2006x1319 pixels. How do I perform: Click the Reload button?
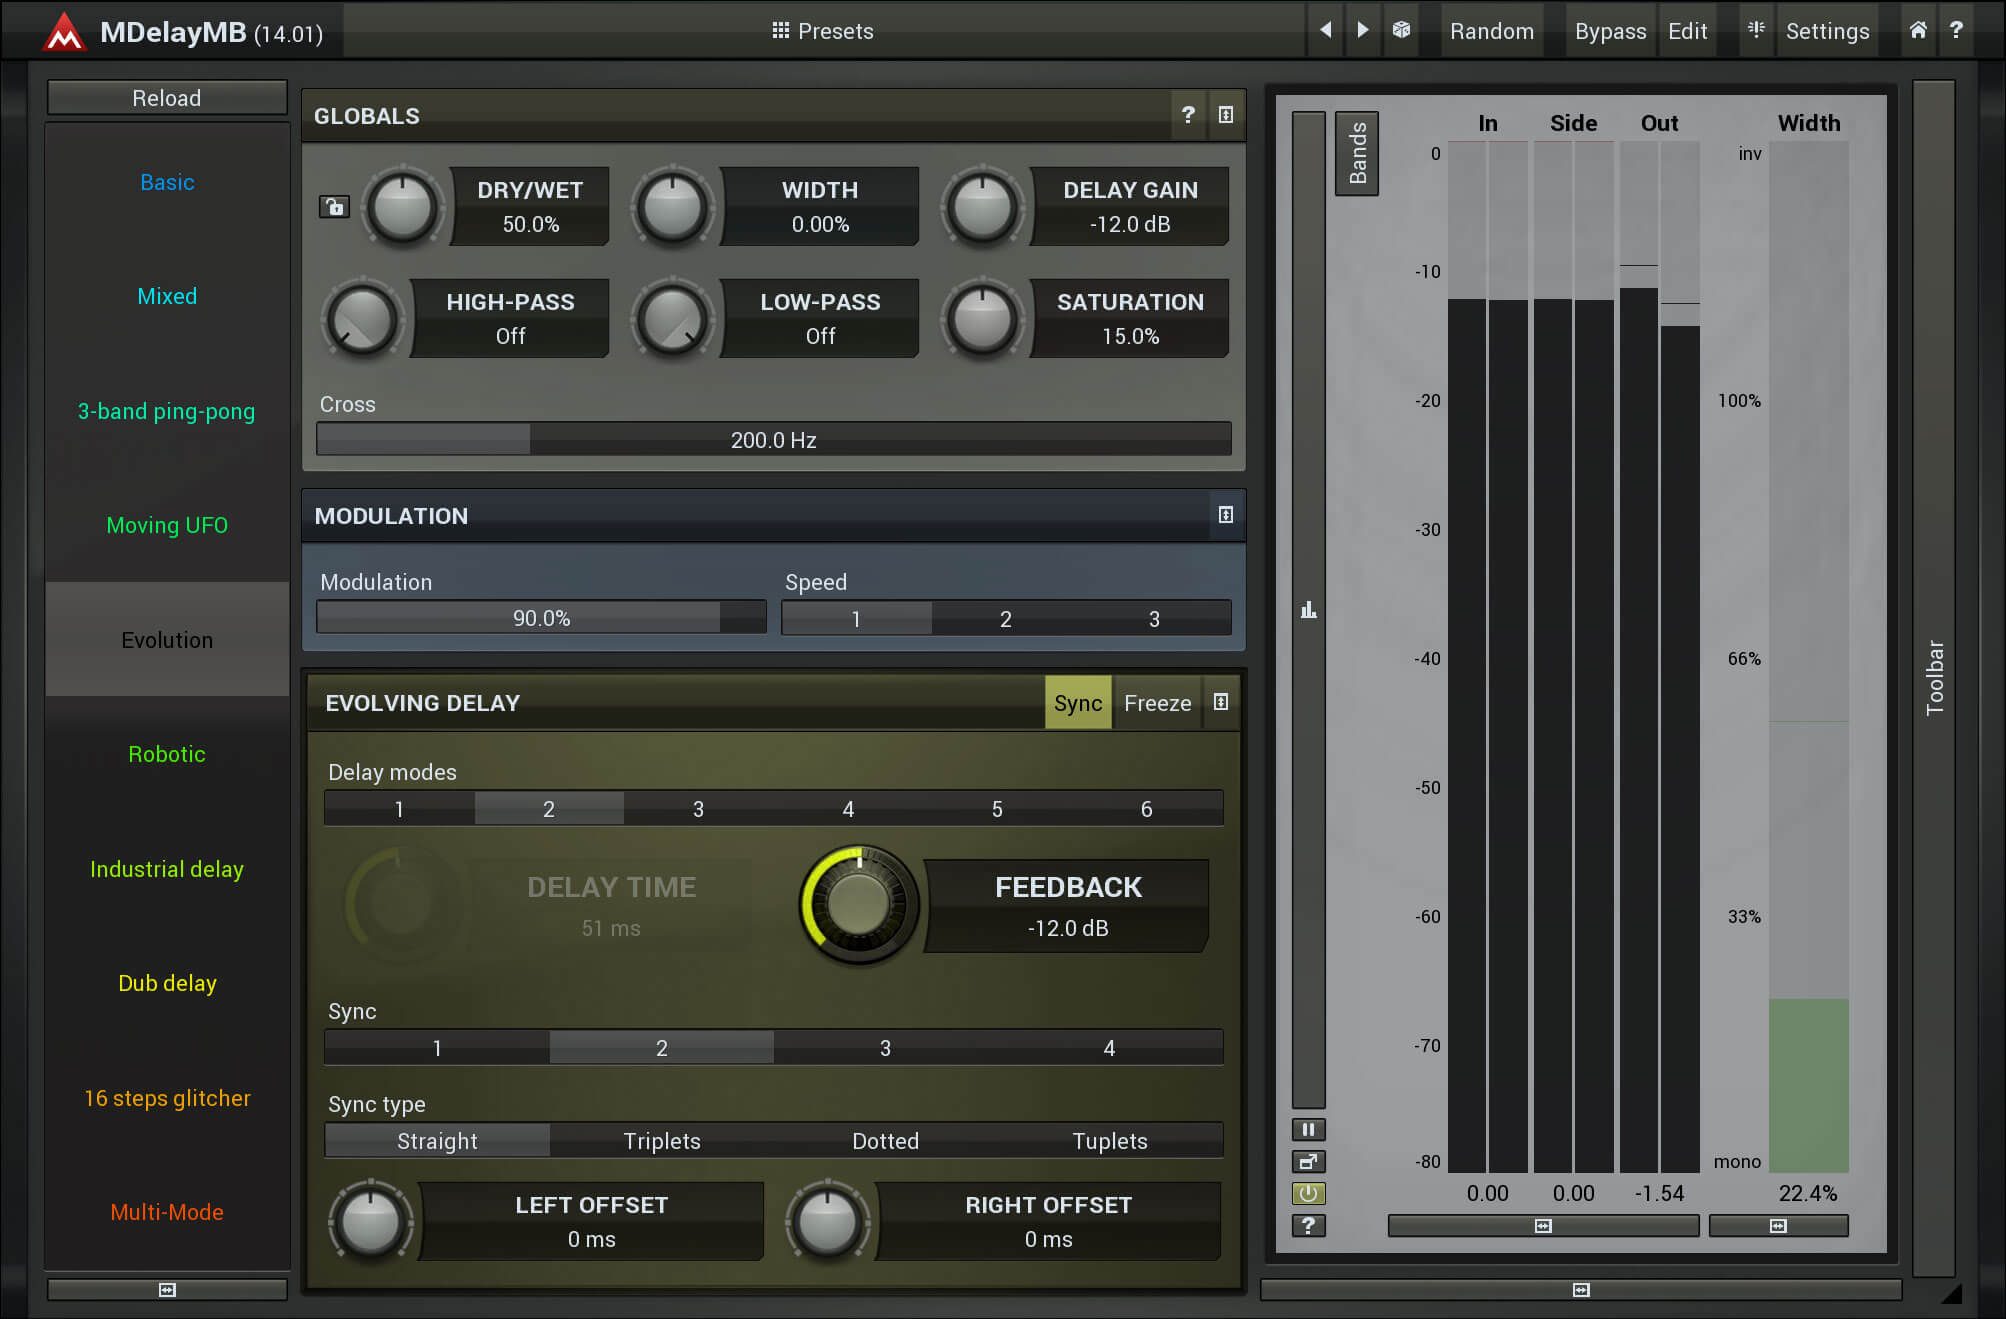click(167, 98)
